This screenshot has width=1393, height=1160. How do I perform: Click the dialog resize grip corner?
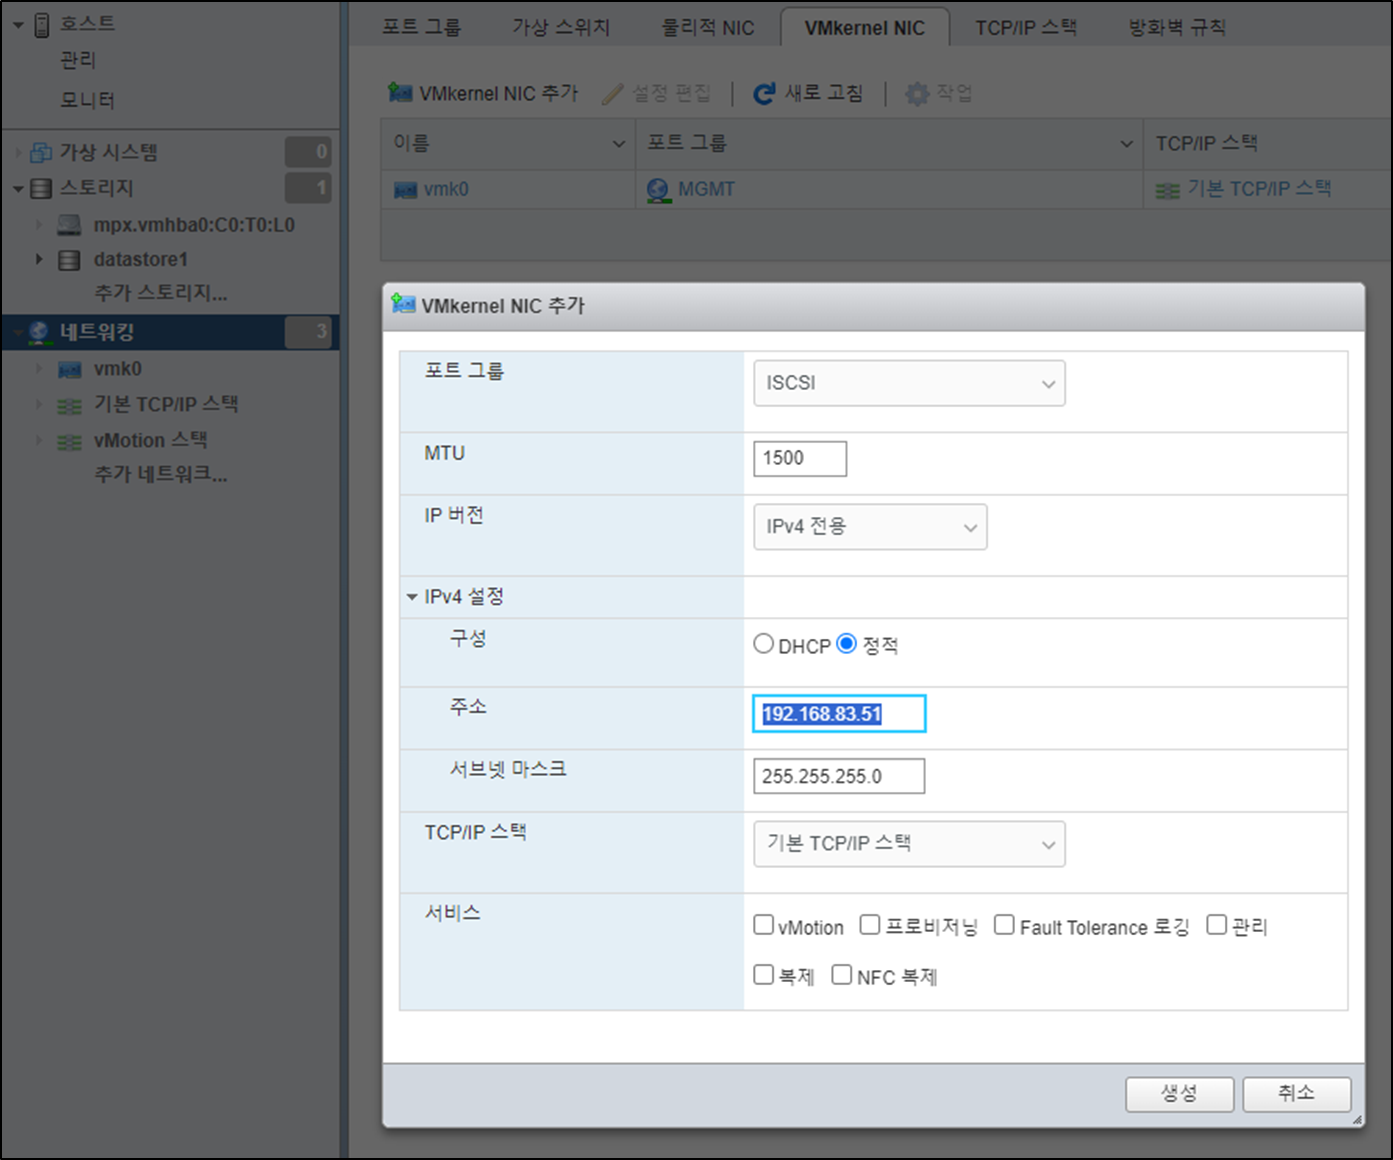pyautogui.click(x=1356, y=1119)
